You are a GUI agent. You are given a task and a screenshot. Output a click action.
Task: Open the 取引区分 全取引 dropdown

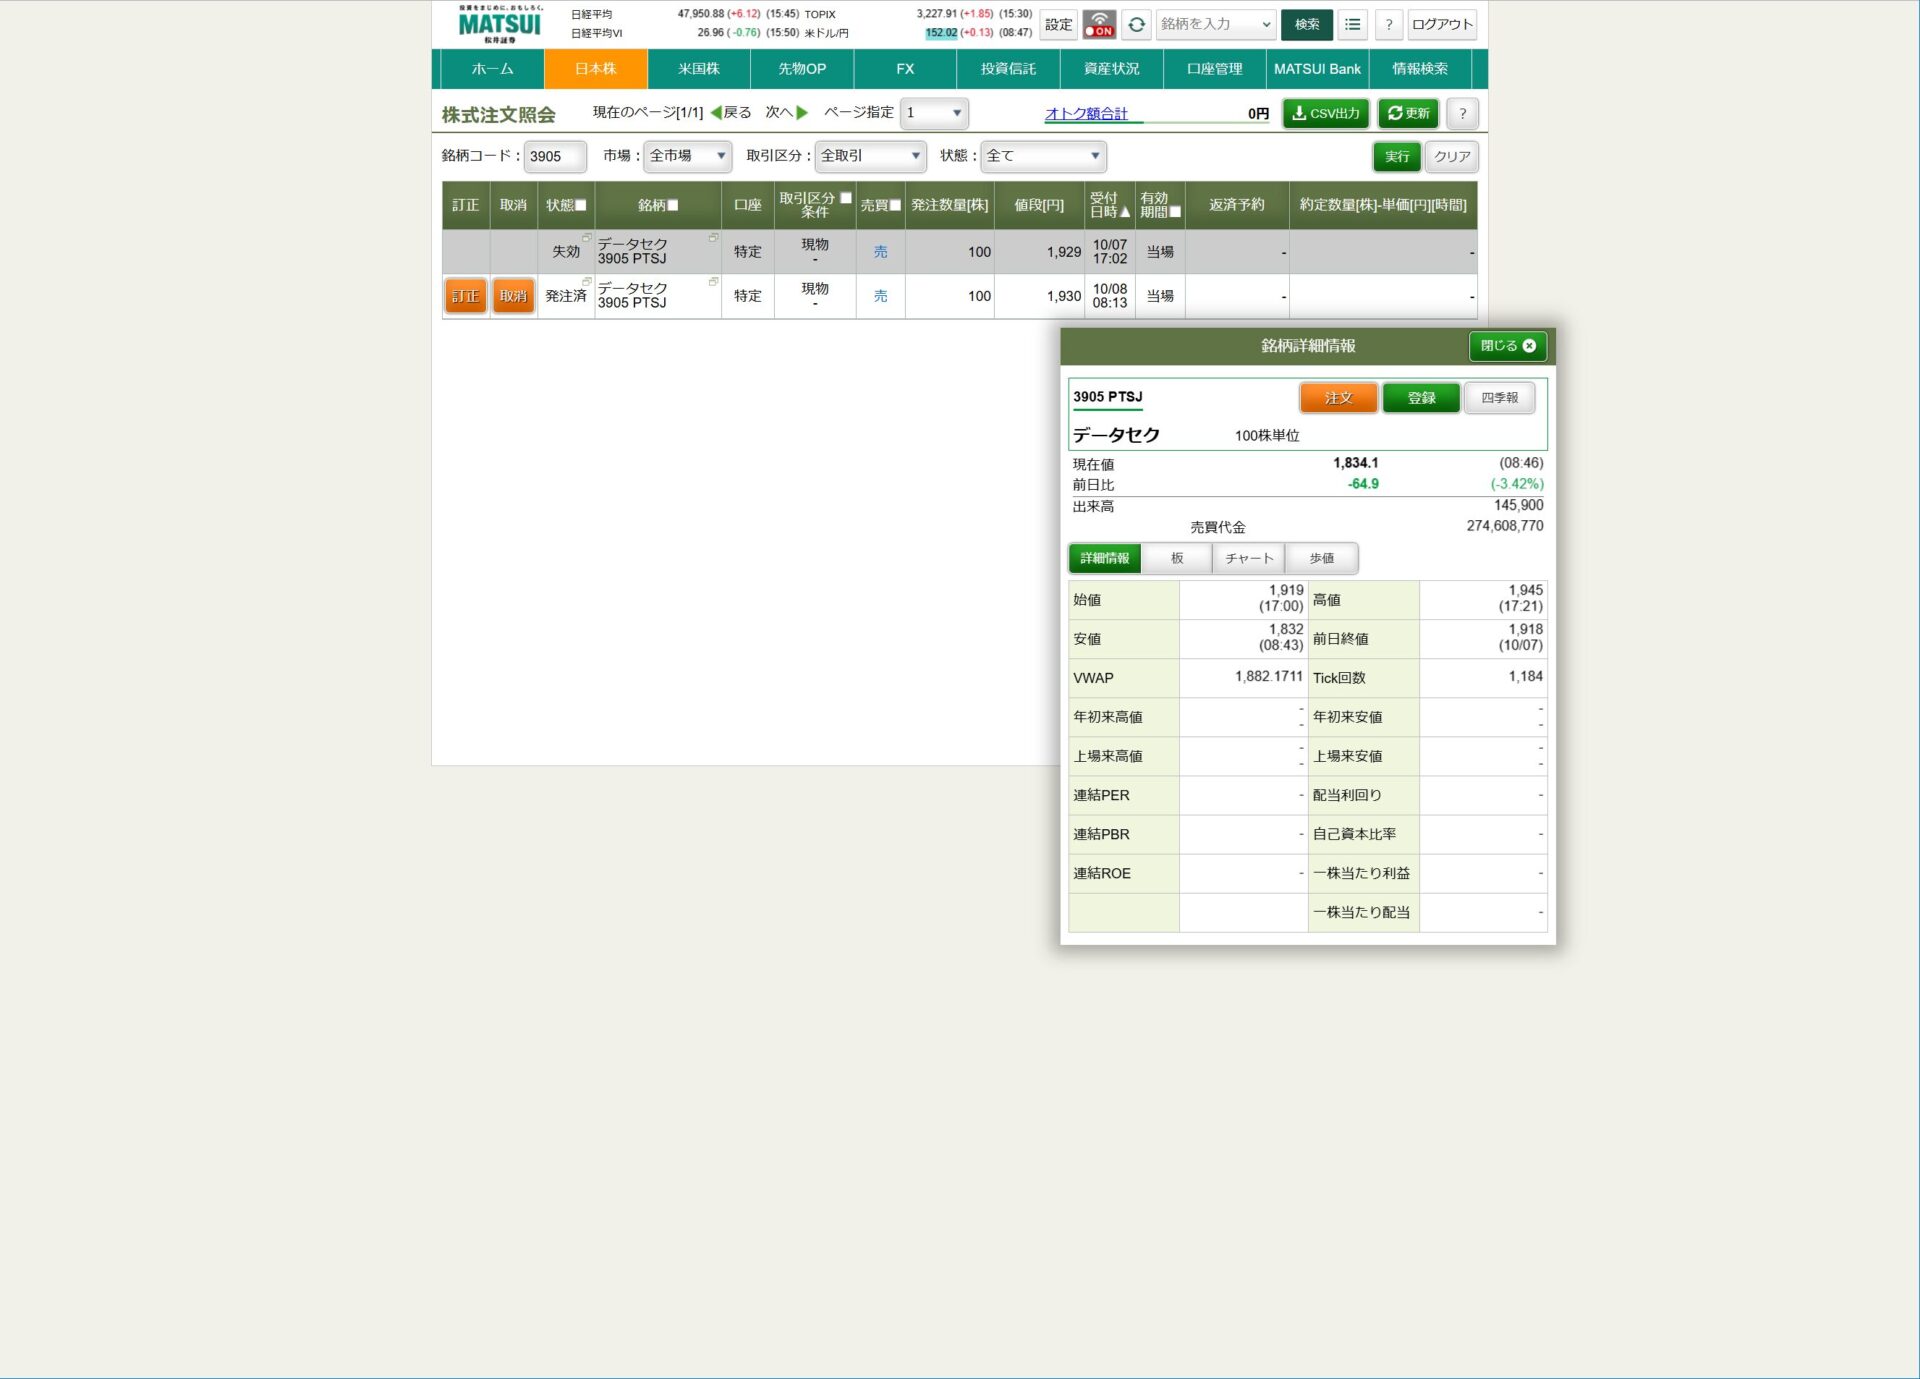pos(870,156)
